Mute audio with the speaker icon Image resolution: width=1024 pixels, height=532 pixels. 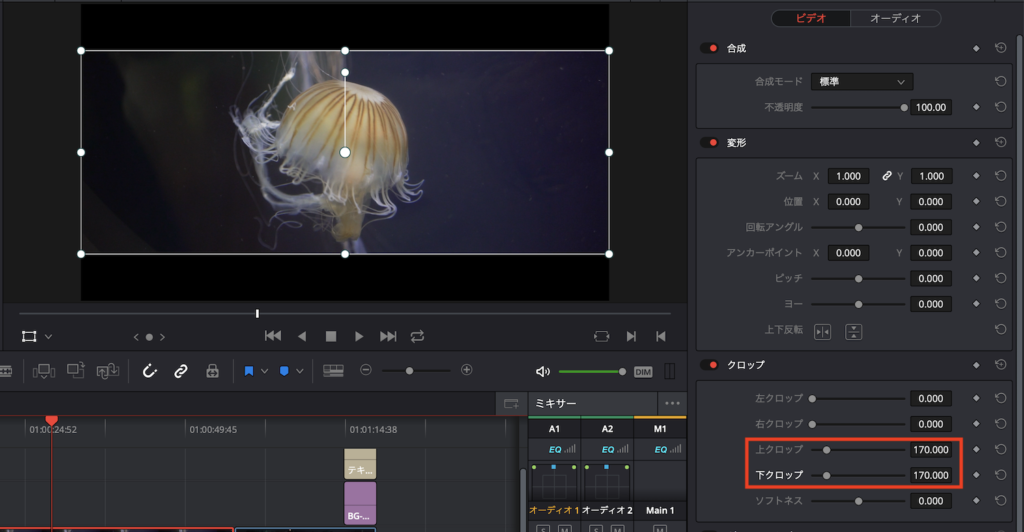tap(543, 371)
